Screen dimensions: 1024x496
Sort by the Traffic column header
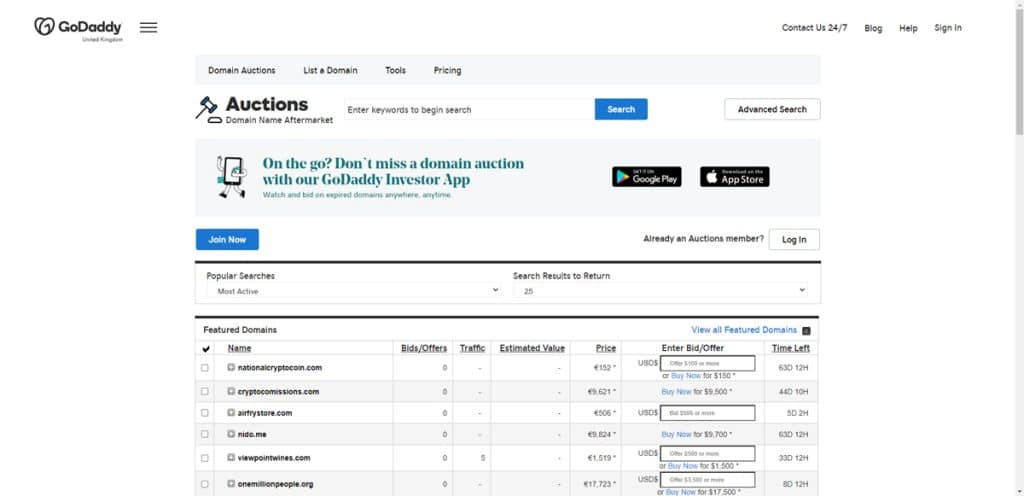(472, 349)
